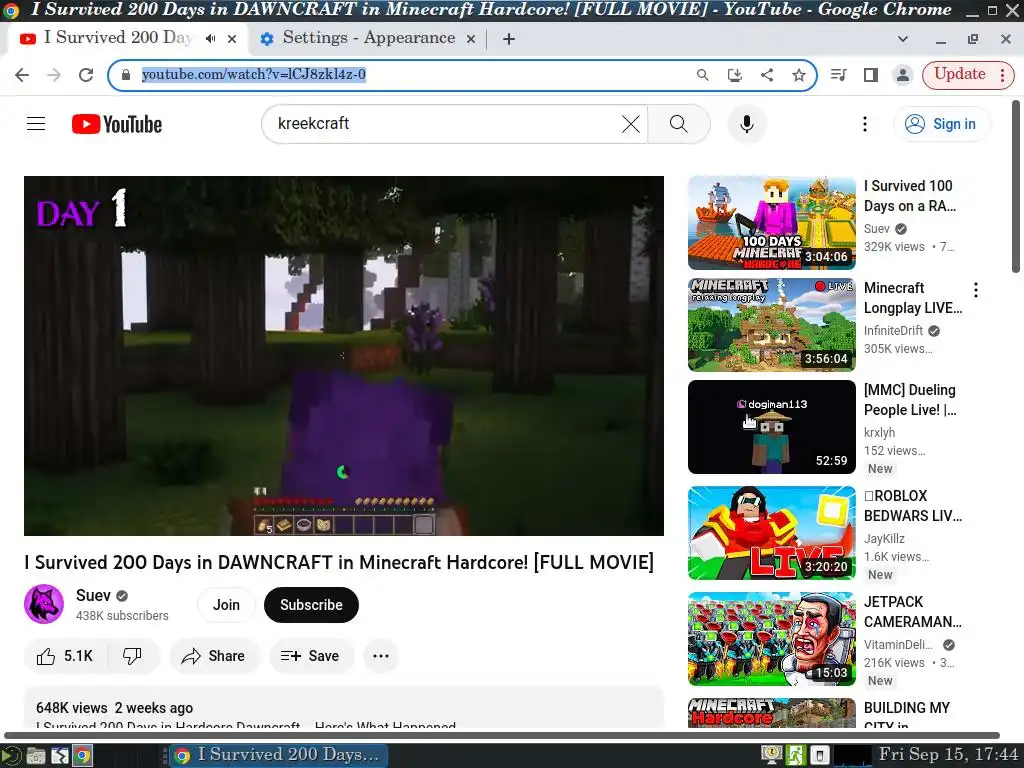
Task: Open the Chrome three-dot menu beside Update
Action: point(1002,75)
